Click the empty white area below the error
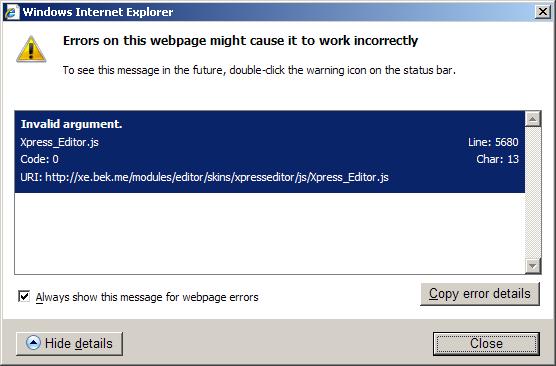This screenshot has width=556, height=366. click(x=269, y=233)
